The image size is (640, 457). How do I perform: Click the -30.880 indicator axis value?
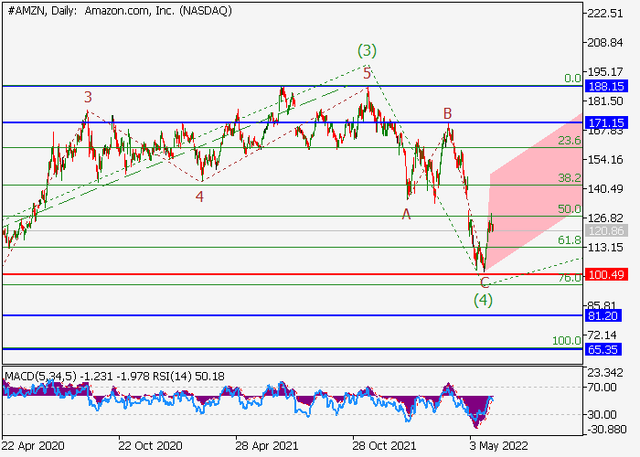[x=606, y=429]
